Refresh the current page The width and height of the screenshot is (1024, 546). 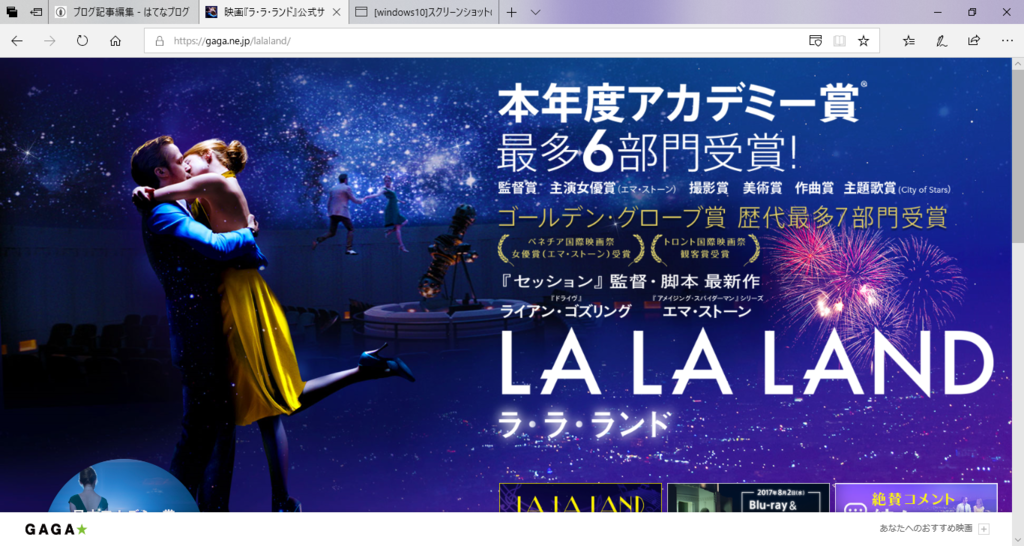(82, 40)
